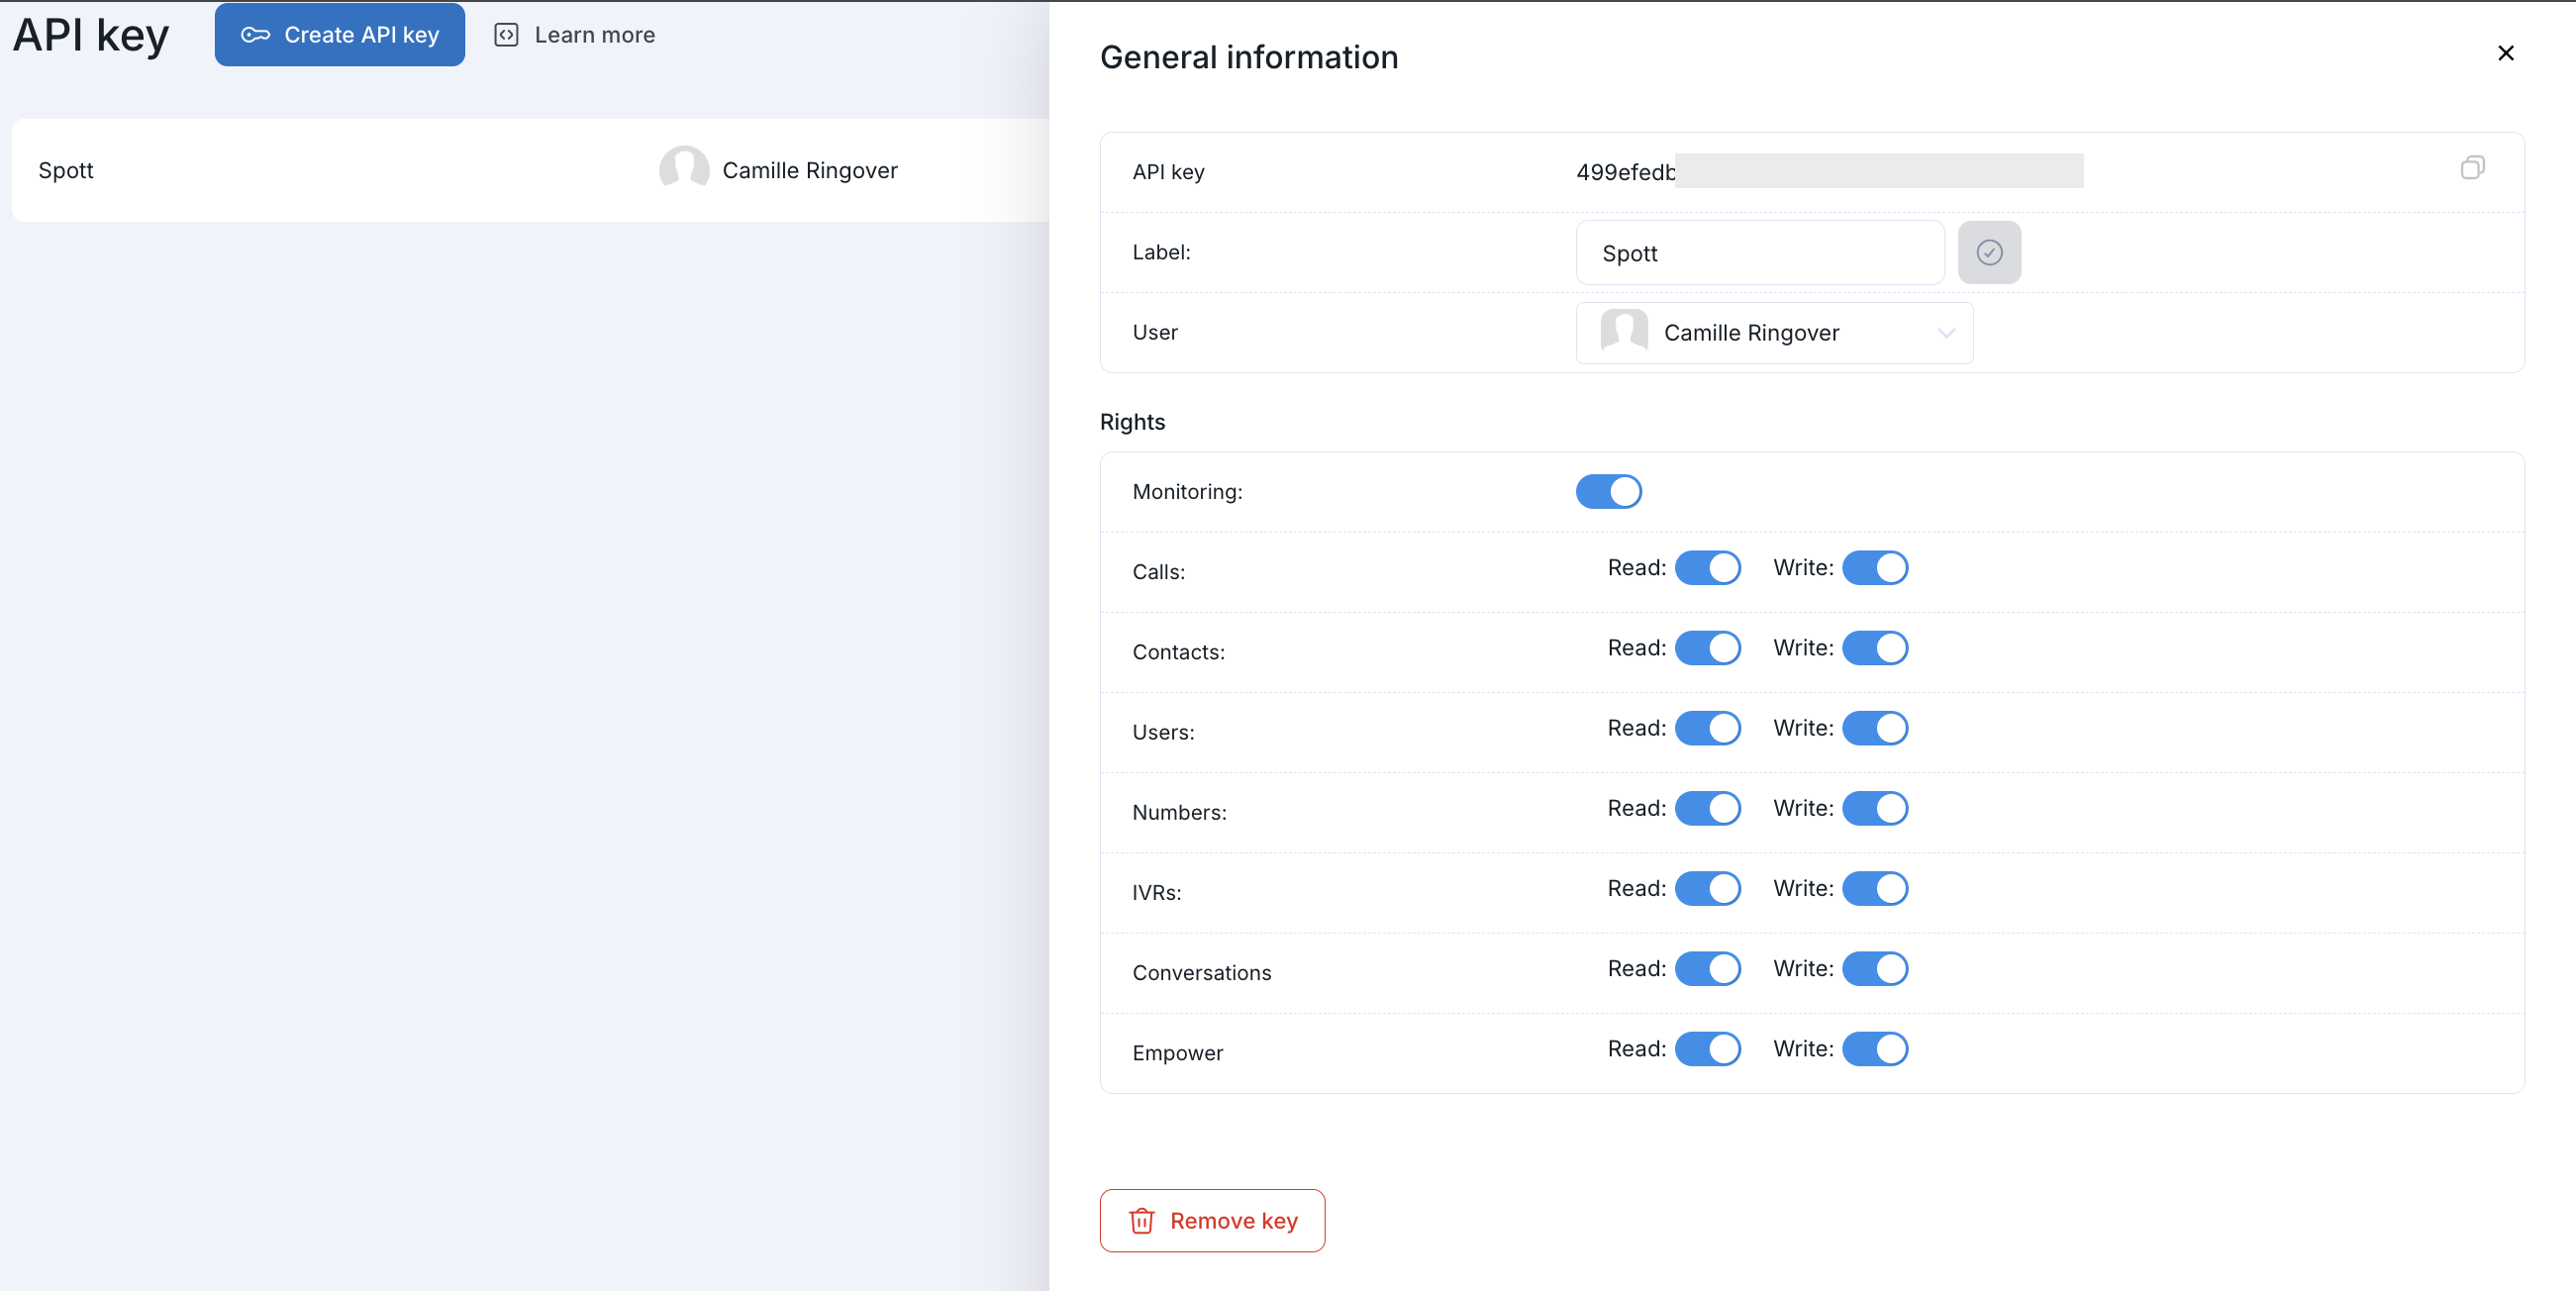Viewport: 2576px width, 1291px height.
Task: Turn off Calls Write permission
Action: [1874, 567]
